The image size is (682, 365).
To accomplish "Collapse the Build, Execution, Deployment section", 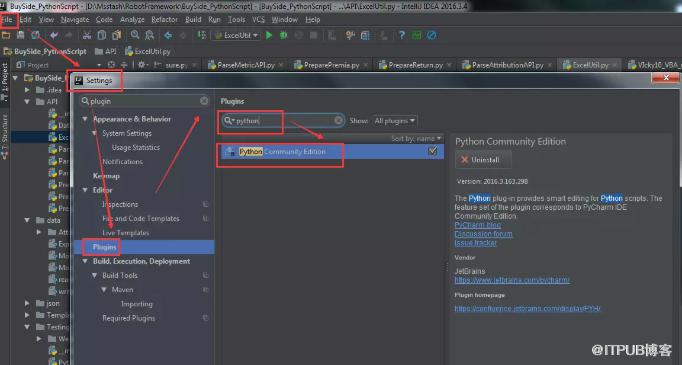I will point(85,261).
